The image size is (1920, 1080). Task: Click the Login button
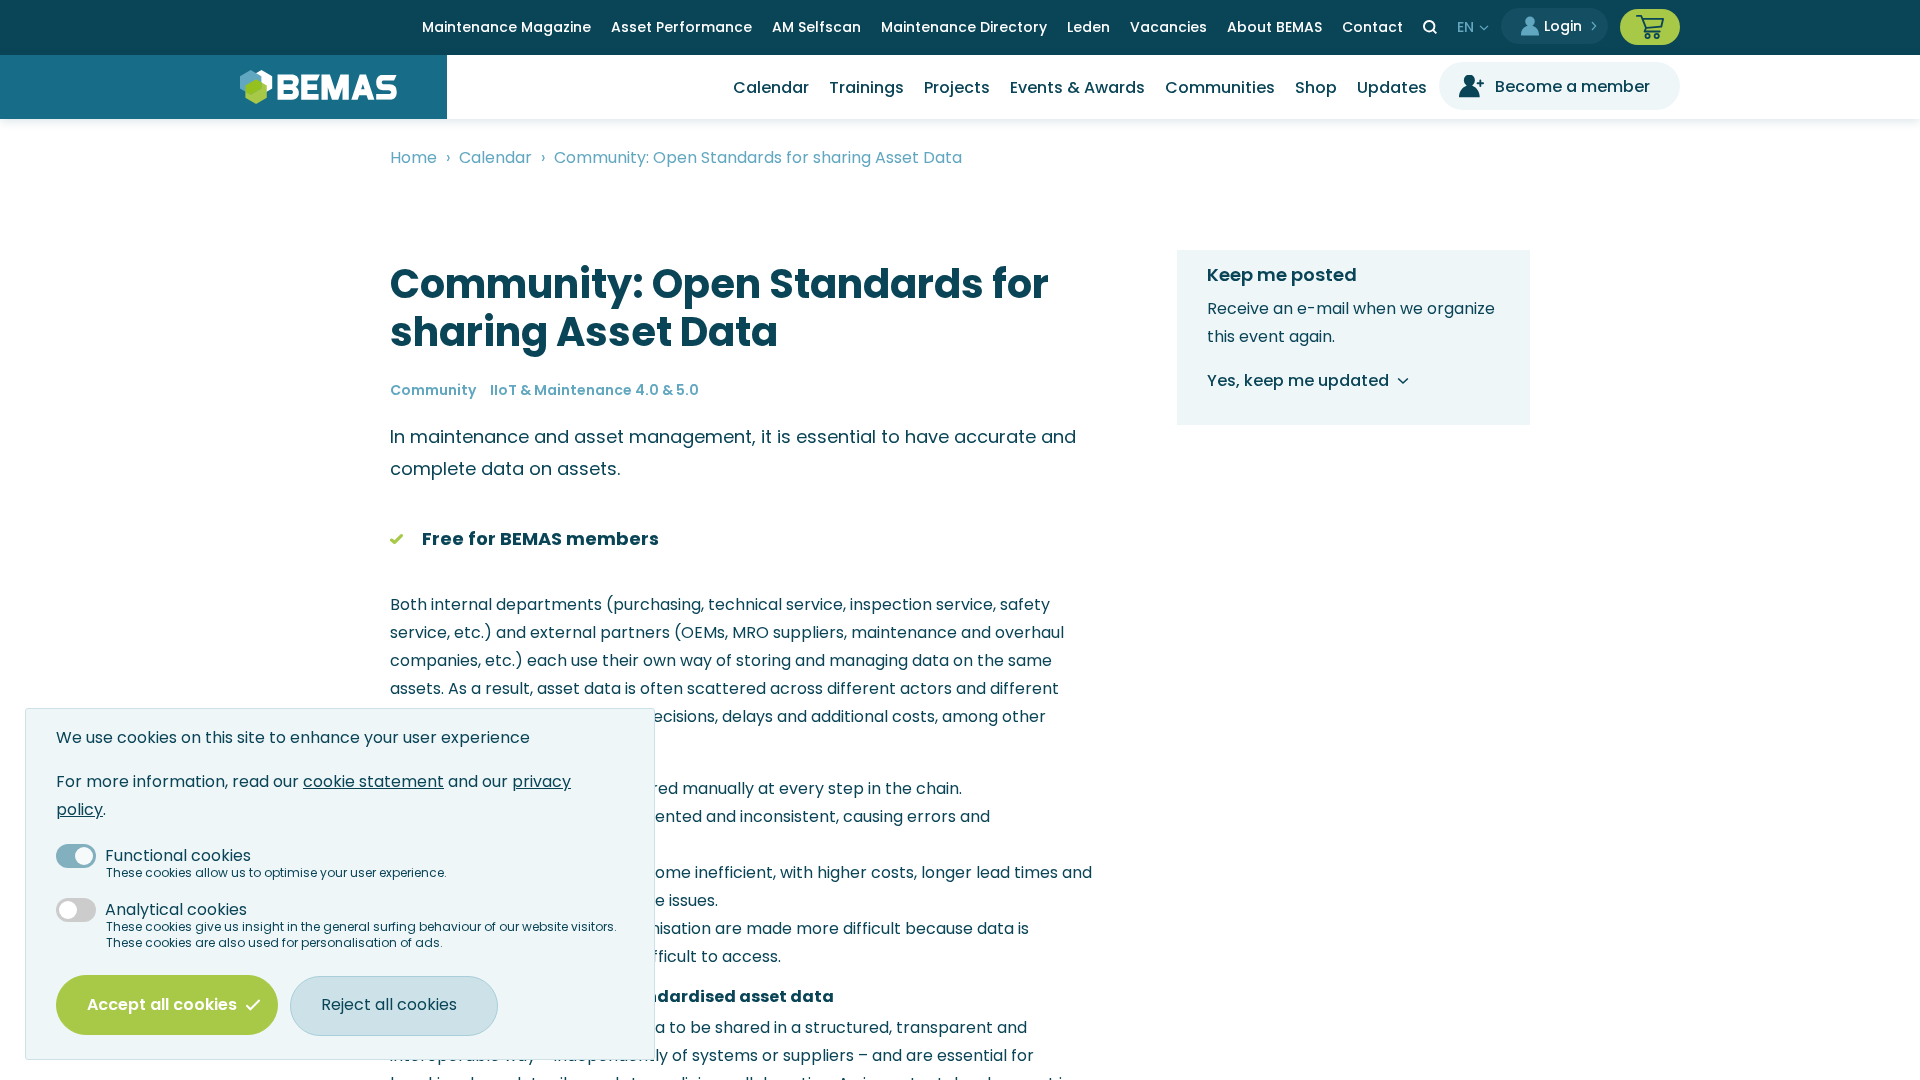coord(1554,27)
